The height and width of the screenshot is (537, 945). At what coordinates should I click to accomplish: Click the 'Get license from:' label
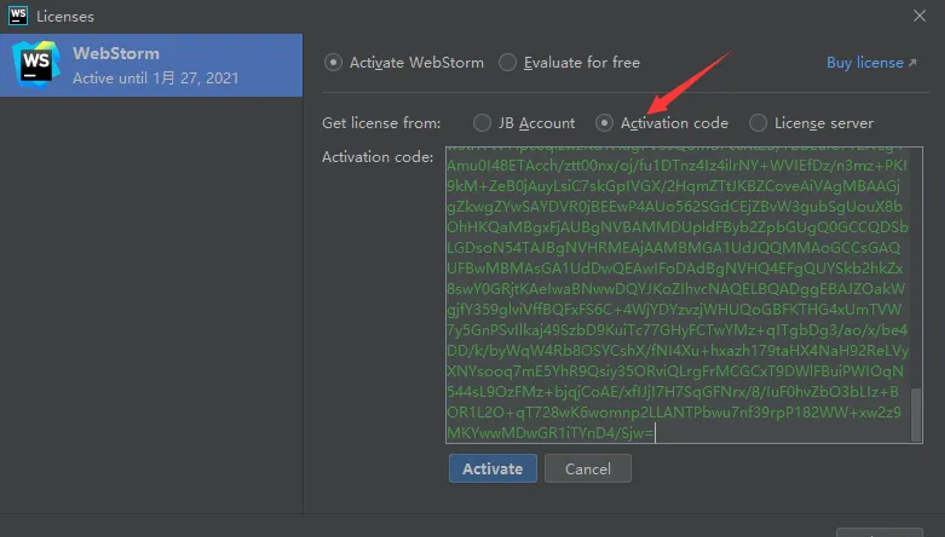(x=381, y=123)
